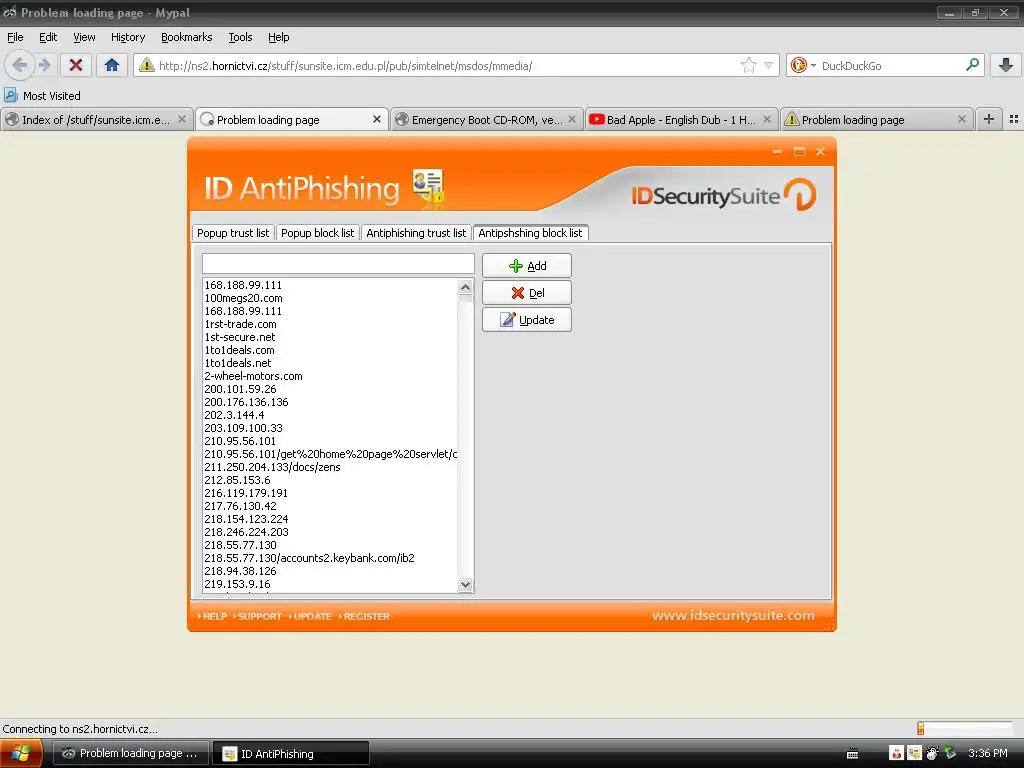
Task: Switch to Problem loading page taskbar item
Action: pyautogui.click(x=131, y=753)
